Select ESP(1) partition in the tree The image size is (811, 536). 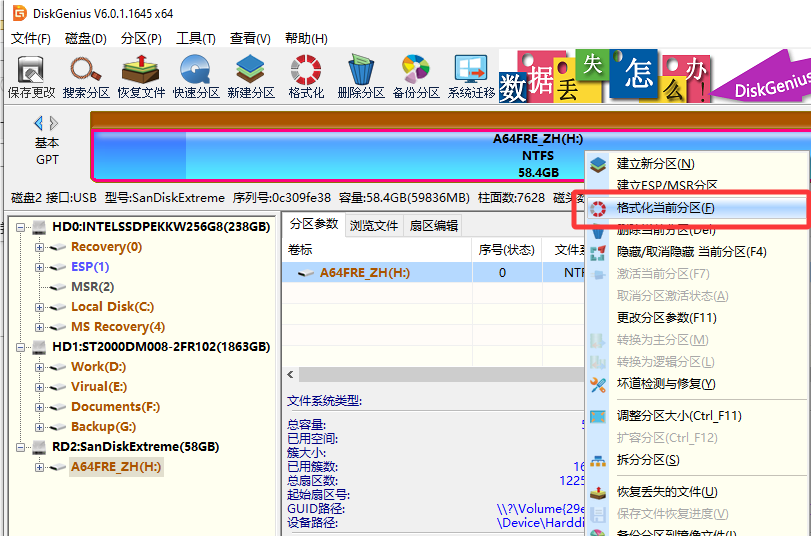[90, 266]
